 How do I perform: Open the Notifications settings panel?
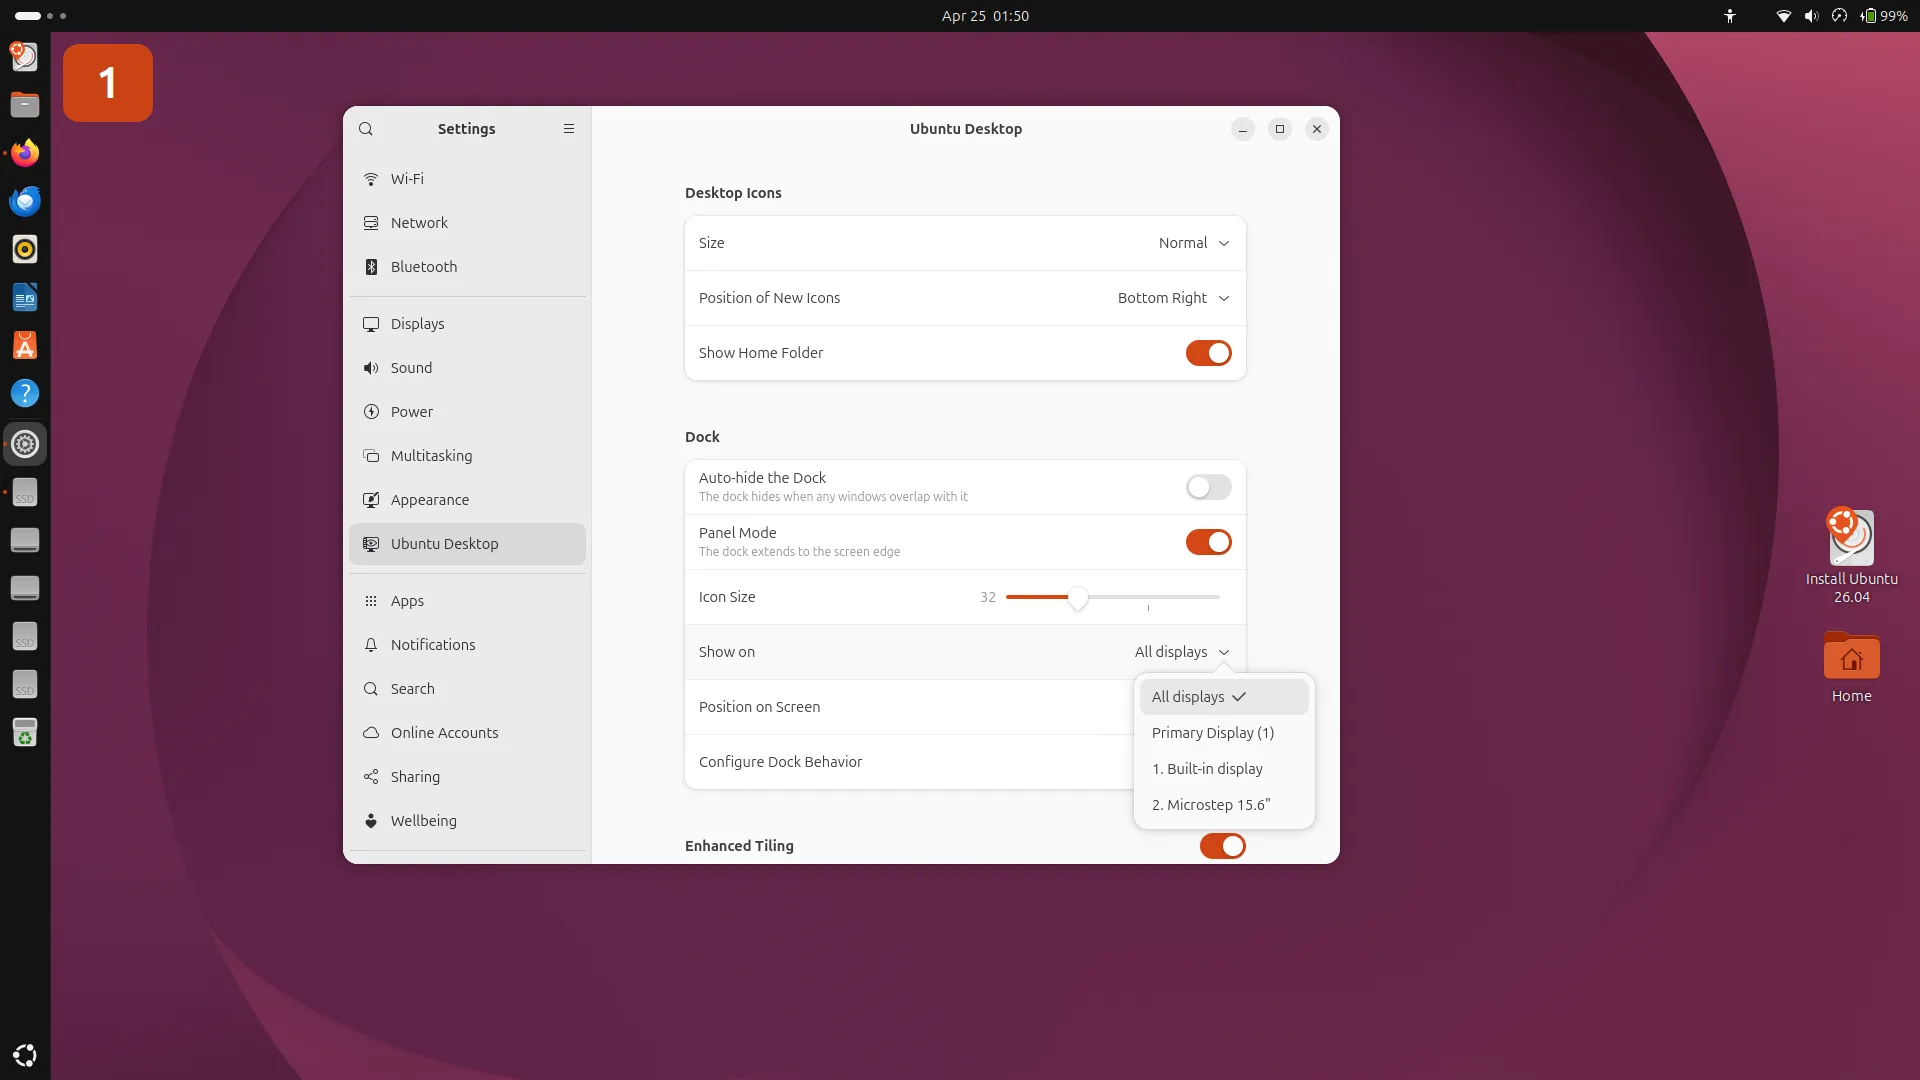[433, 644]
